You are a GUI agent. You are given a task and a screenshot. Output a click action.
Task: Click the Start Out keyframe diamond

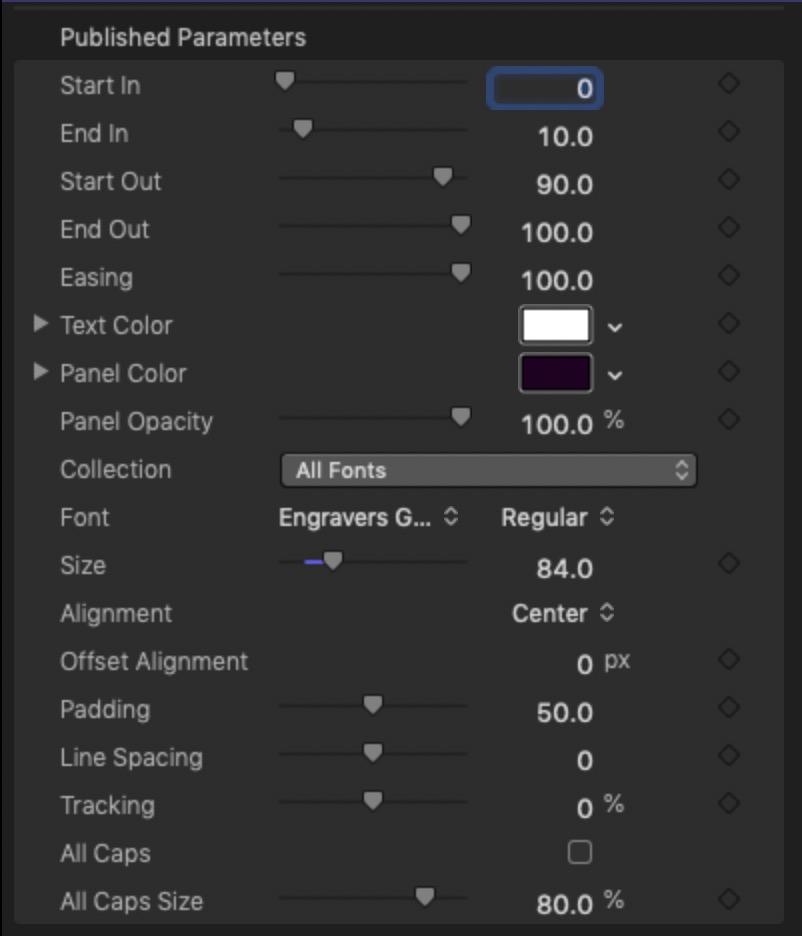pos(729,179)
